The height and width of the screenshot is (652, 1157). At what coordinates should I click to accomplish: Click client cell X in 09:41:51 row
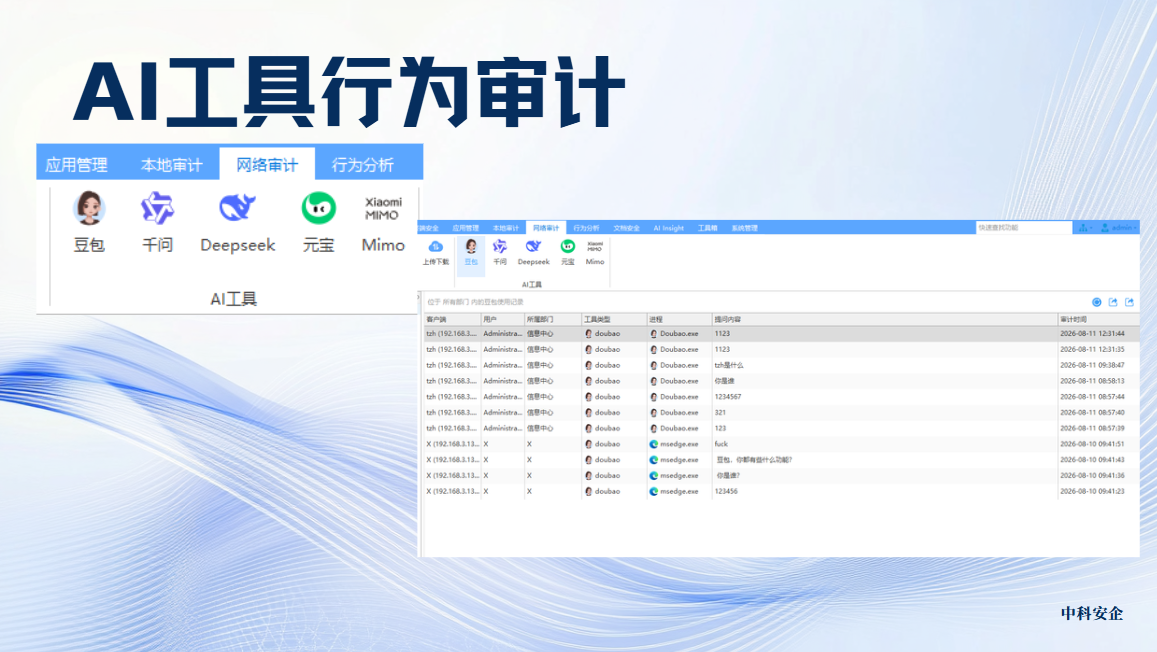(452, 445)
